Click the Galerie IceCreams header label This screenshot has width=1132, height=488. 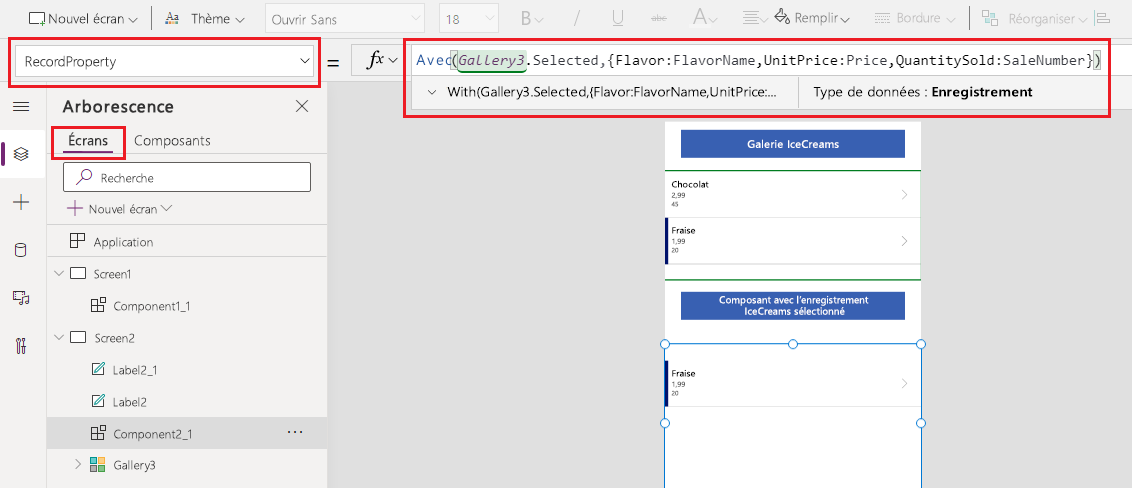click(x=793, y=144)
